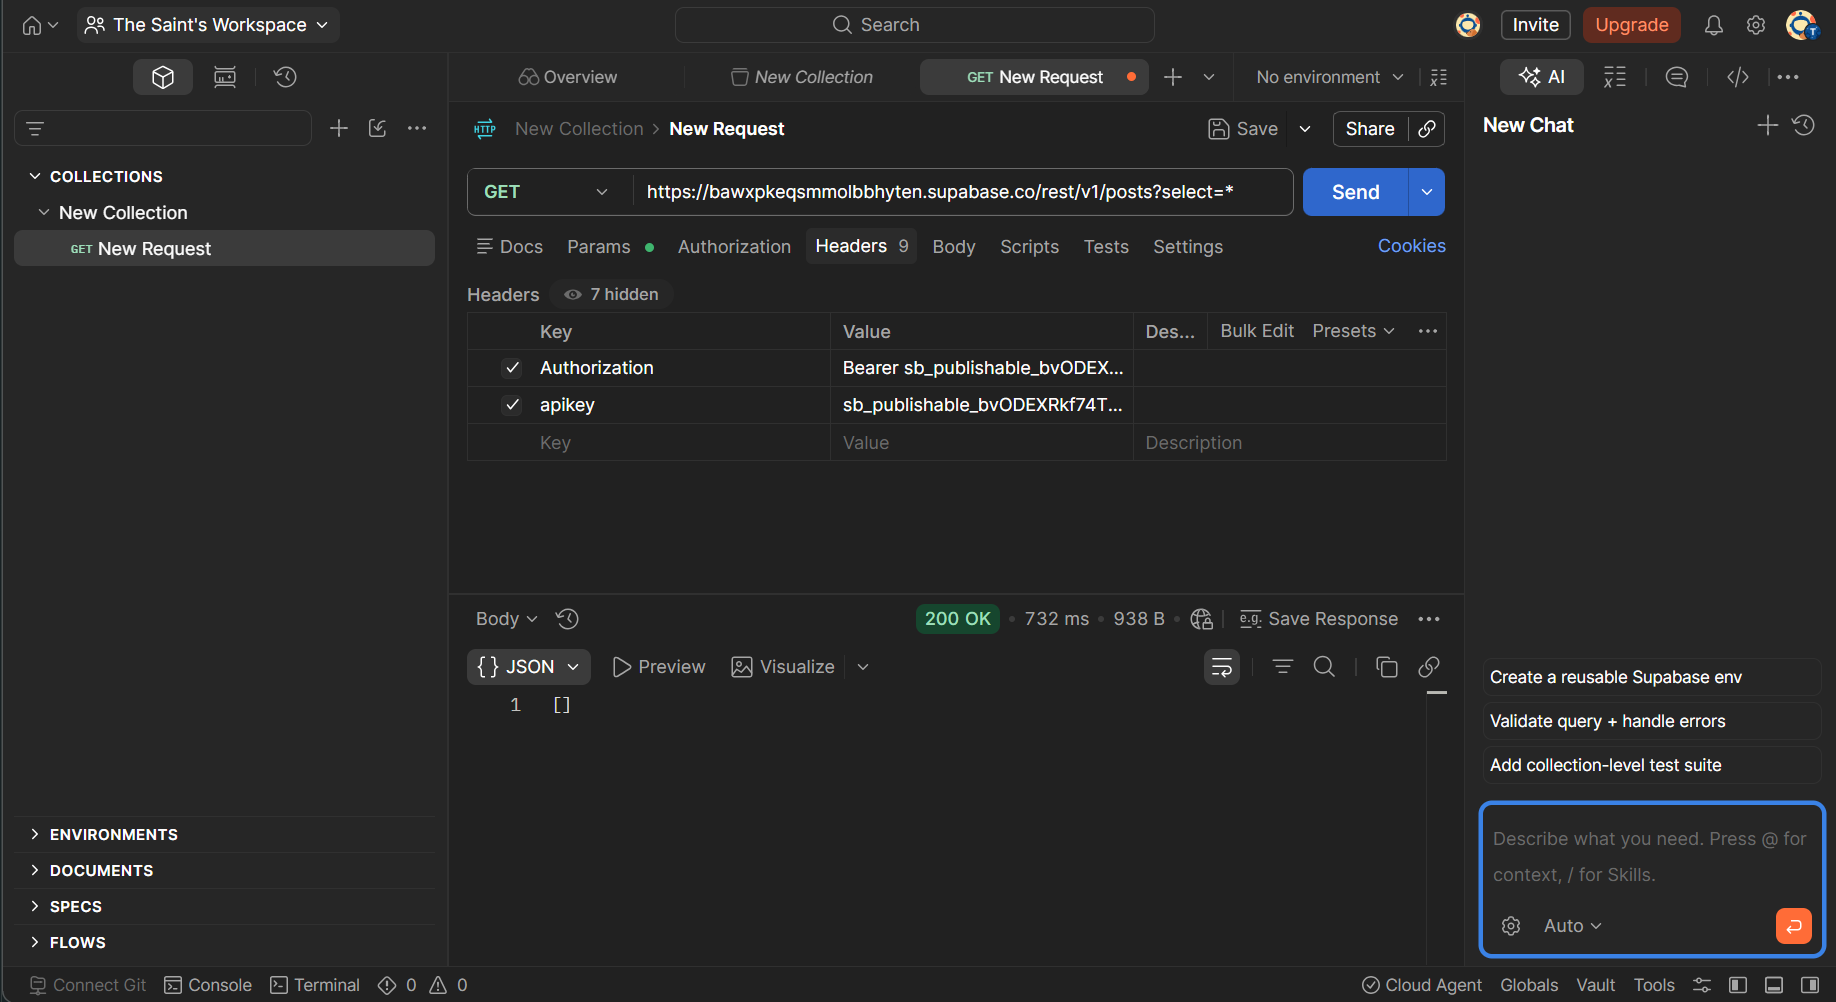The height and width of the screenshot is (1002, 1836).
Task: Open the Auto model dropdown in AI chat
Action: pyautogui.click(x=1573, y=926)
